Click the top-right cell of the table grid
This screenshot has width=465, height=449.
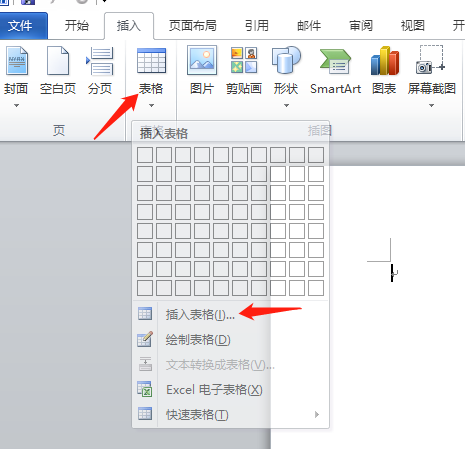pos(316,155)
